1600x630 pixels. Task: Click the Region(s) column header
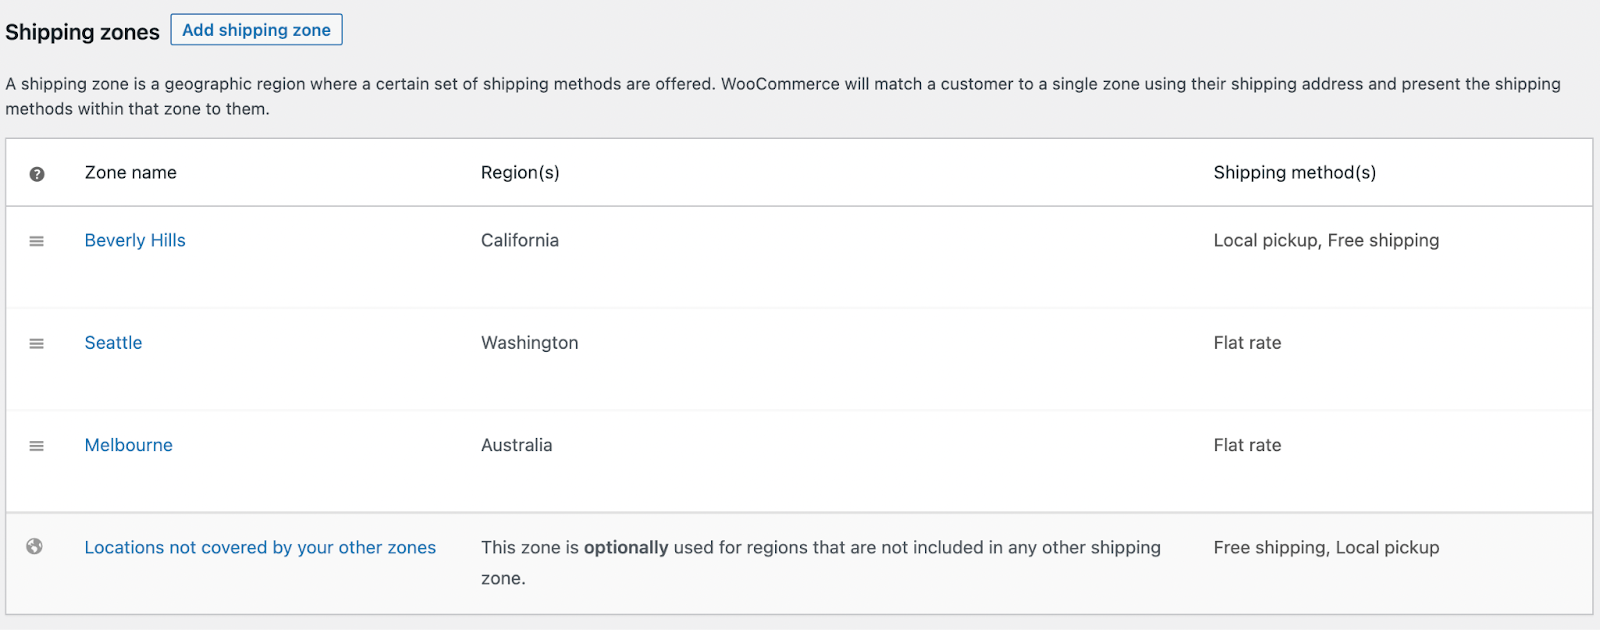pos(520,172)
